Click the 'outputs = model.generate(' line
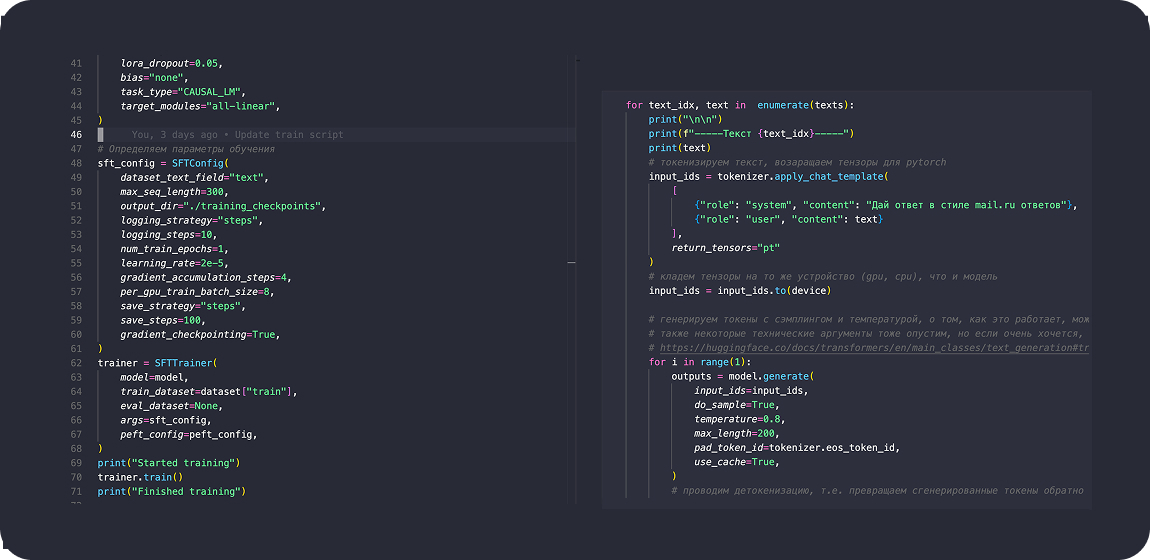 (743, 377)
